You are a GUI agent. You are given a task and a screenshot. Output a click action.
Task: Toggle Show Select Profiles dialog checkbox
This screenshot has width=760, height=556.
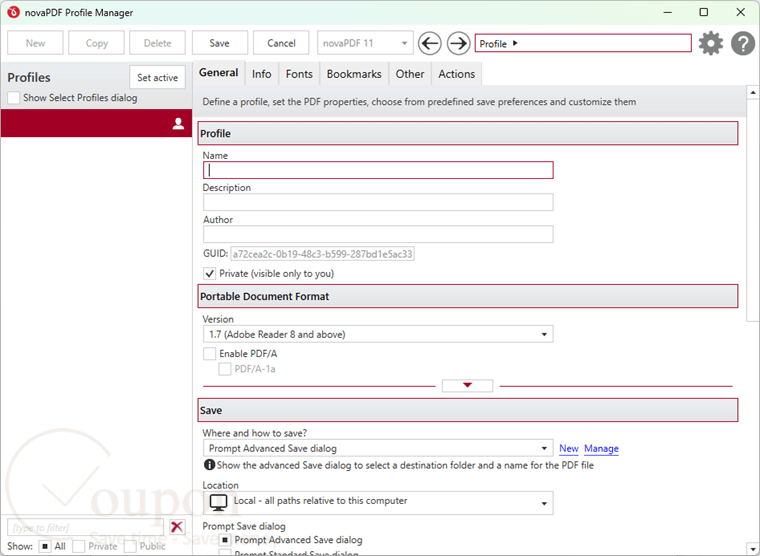(x=14, y=98)
